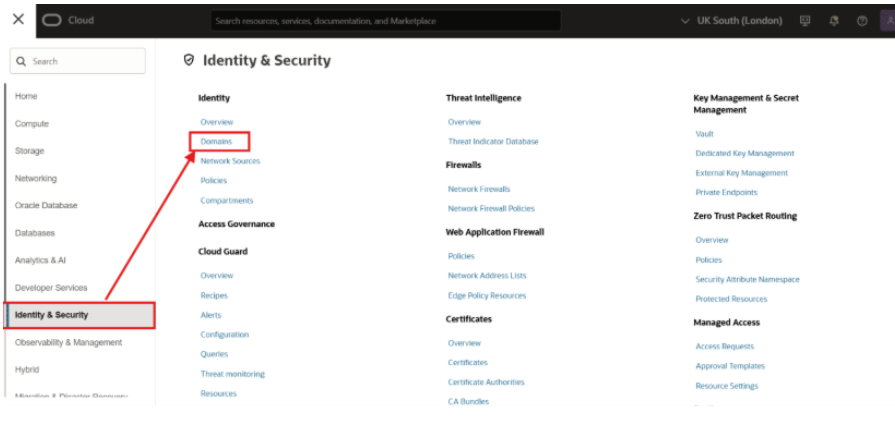Open the help question mark icon
Screen dimensions: 895x433
(x=862, y=21)
